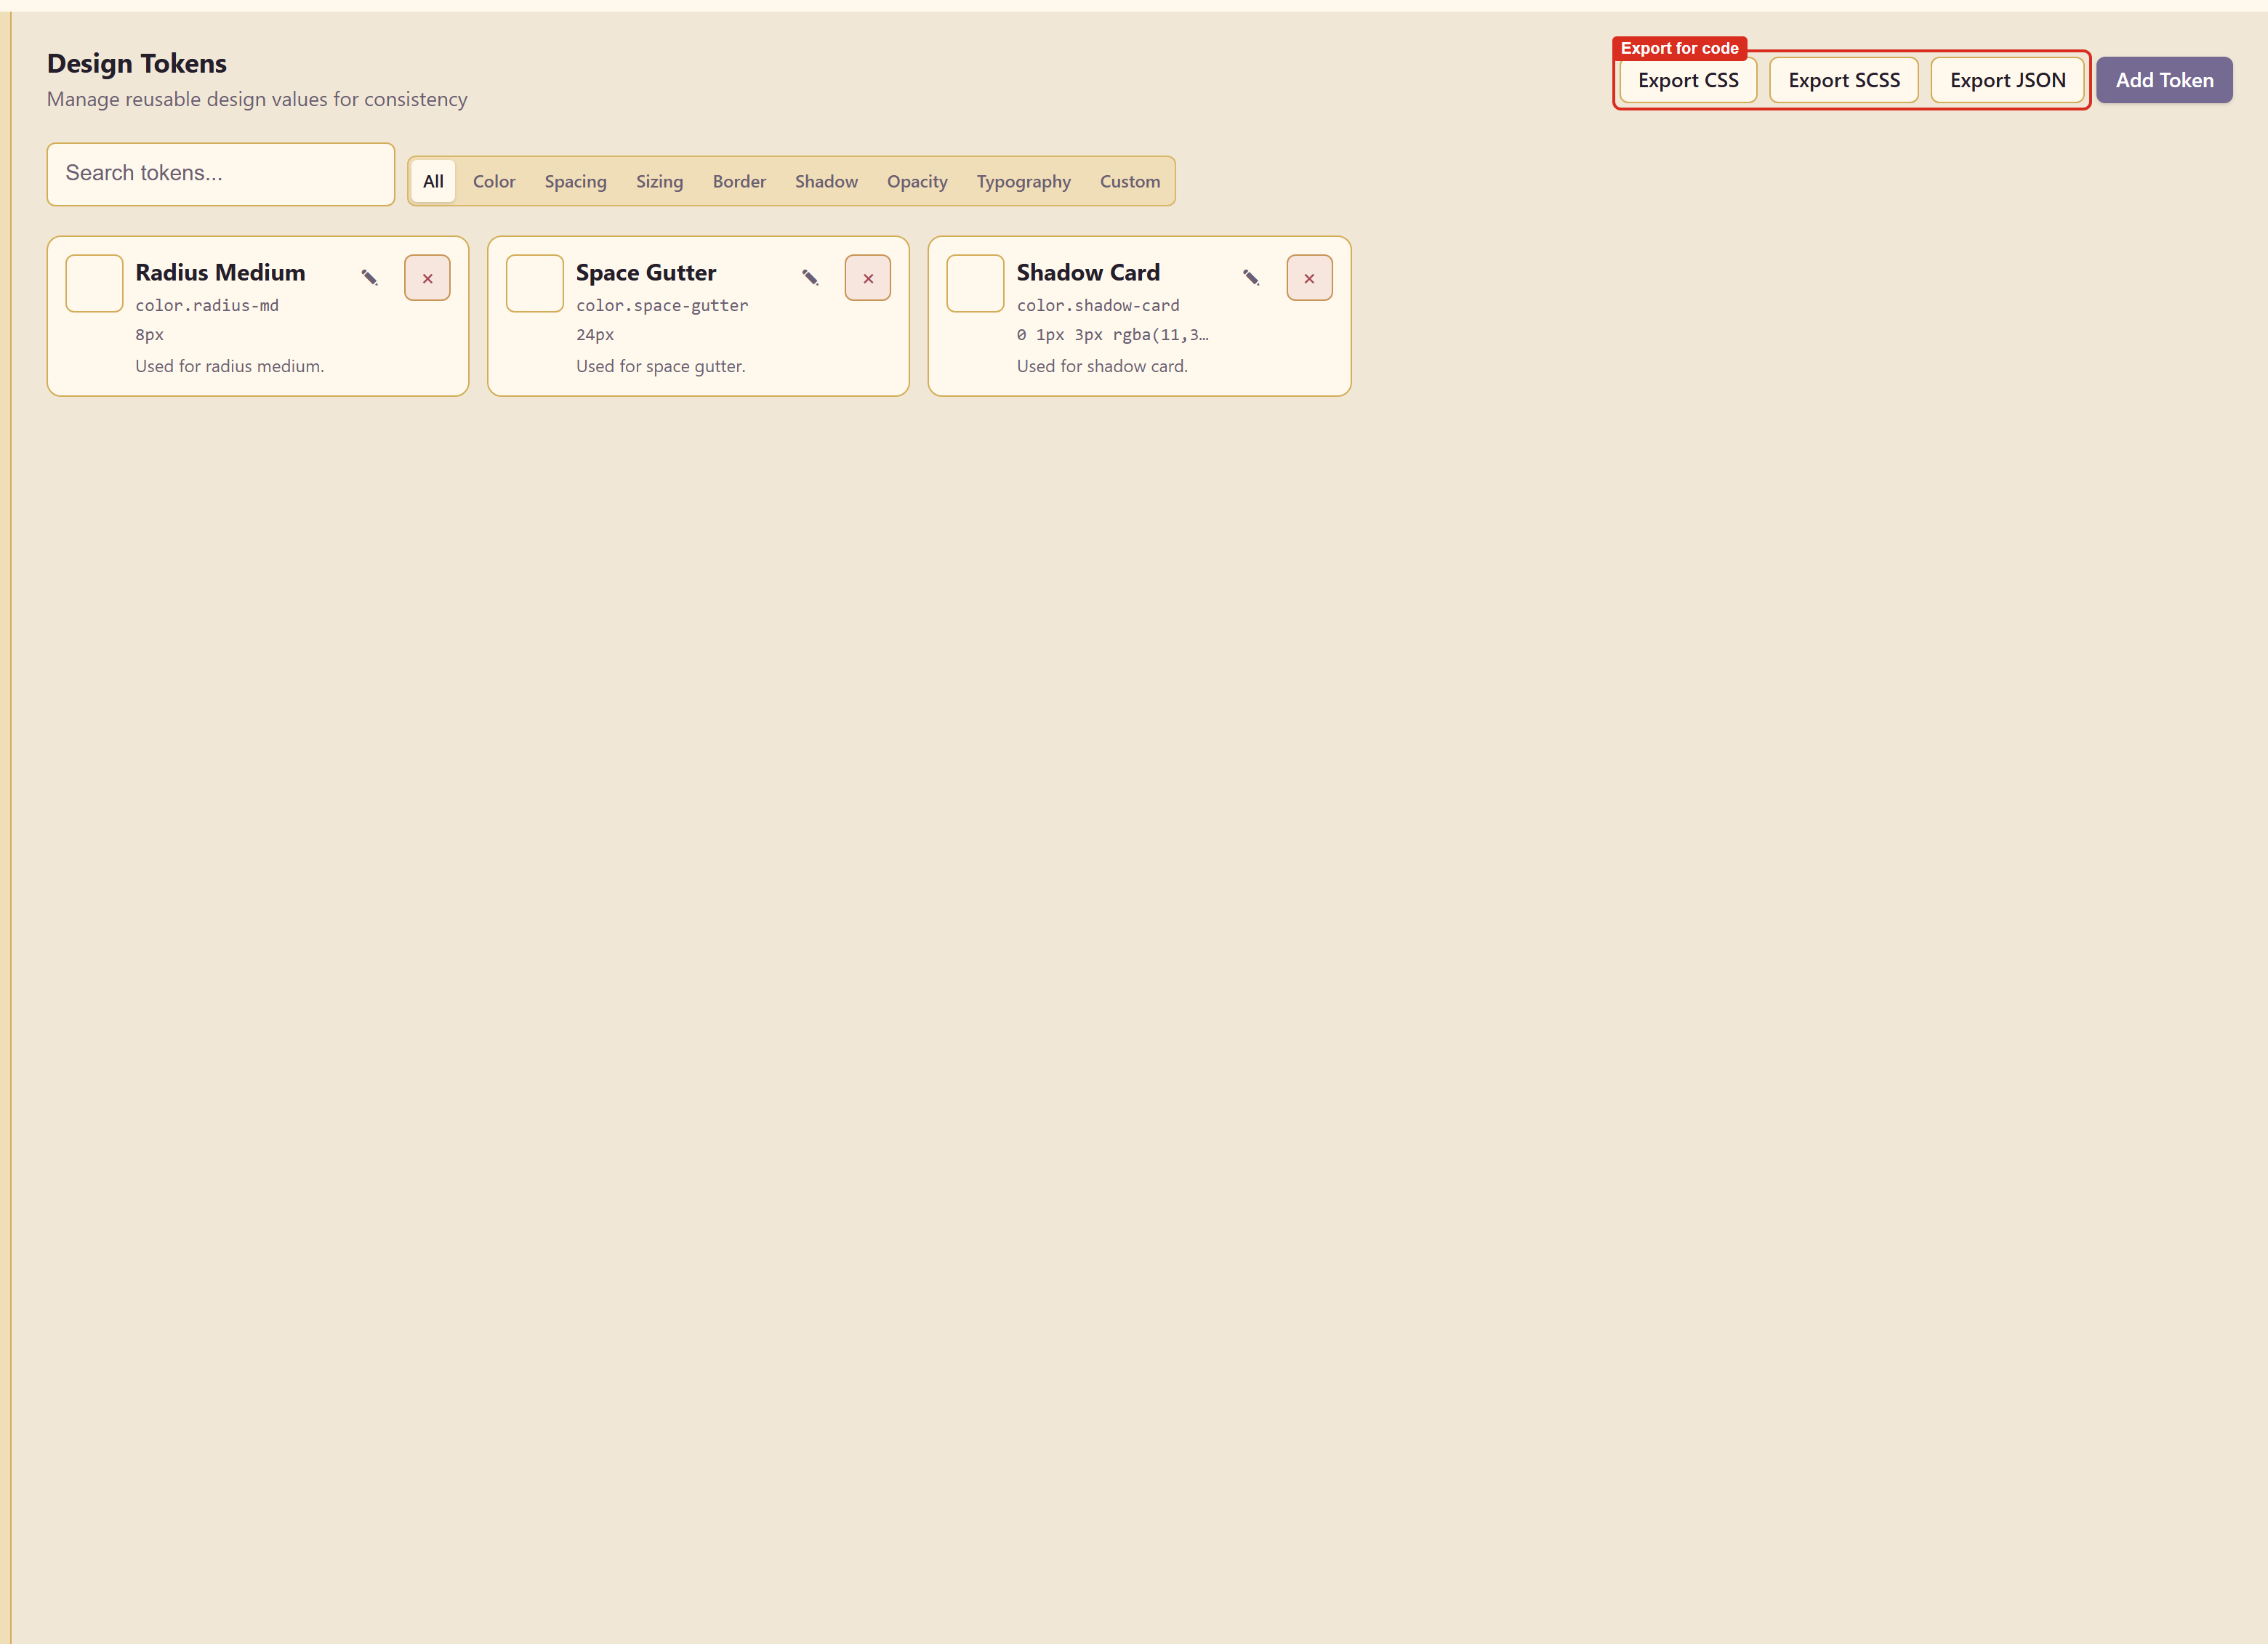Edit the Space Gutter token with pencil icon

[810, 278]
